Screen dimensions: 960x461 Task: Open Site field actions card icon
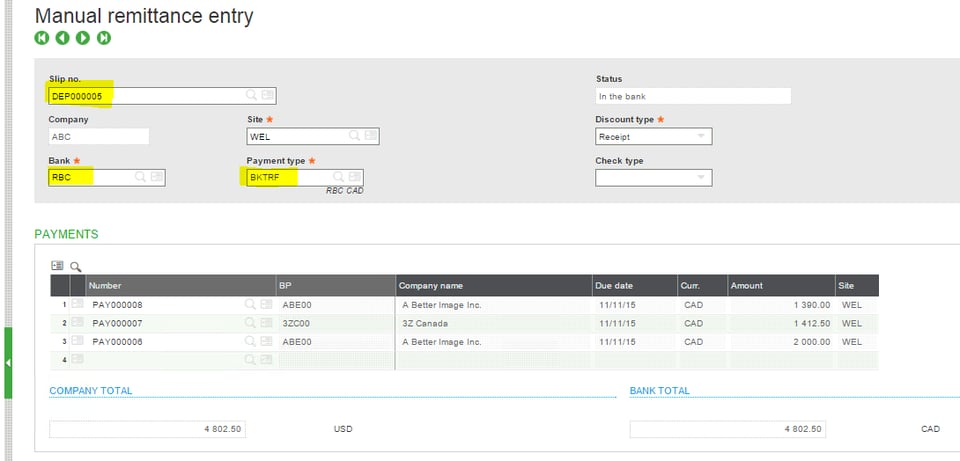370,136
